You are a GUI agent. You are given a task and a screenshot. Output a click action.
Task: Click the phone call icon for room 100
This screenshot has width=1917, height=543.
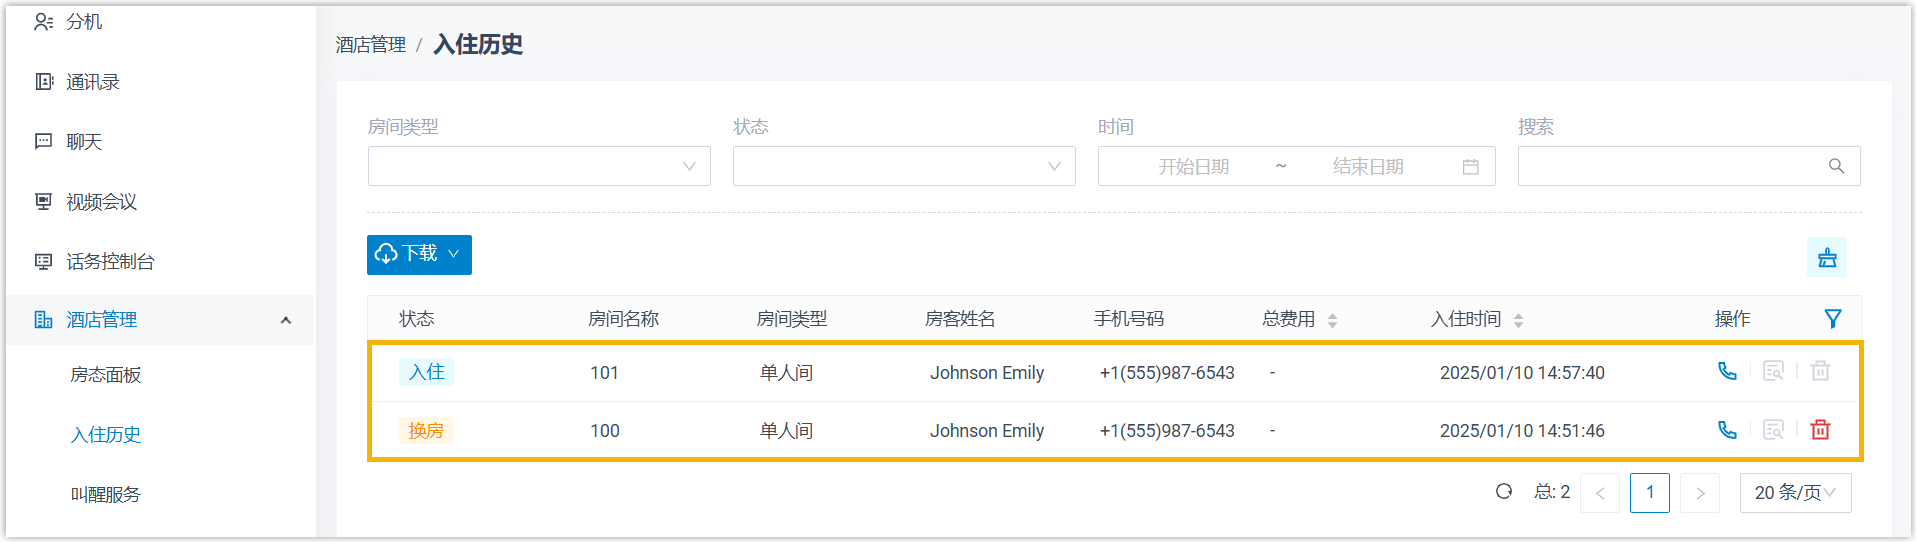click(x=1727, y=430)
